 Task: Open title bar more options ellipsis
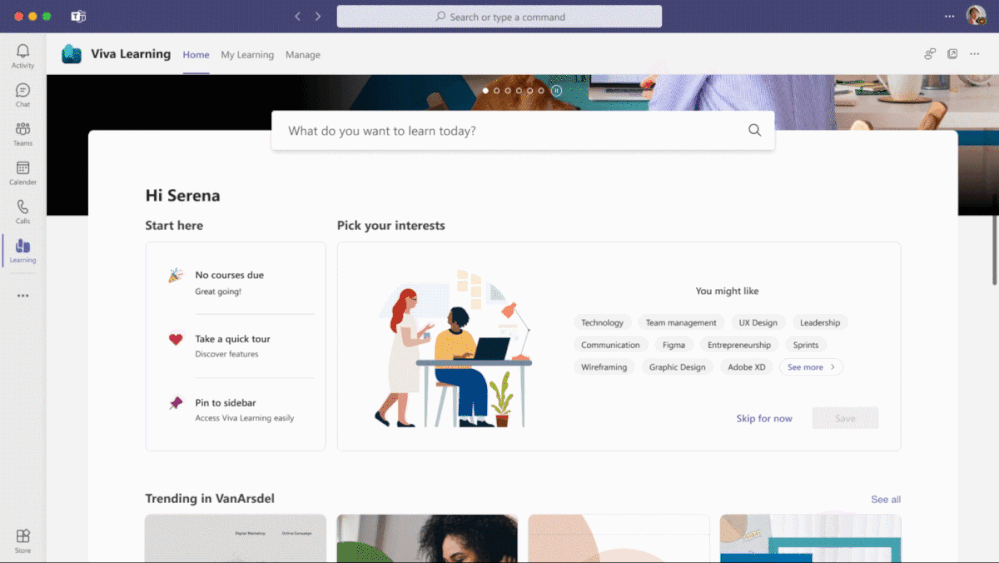click(949, 17)
